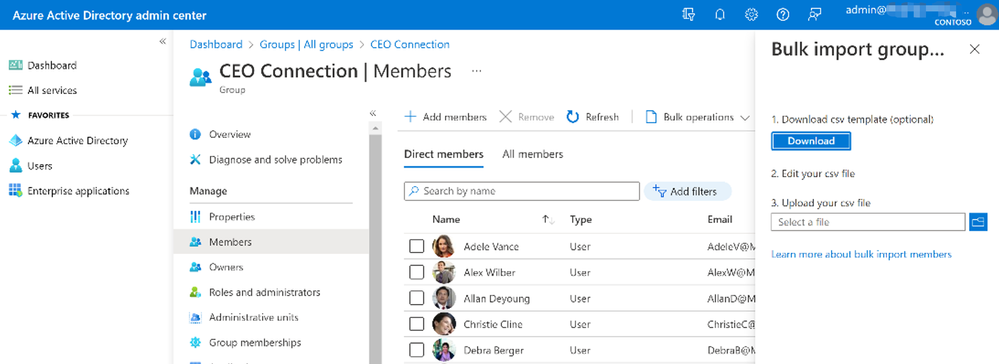Click the Enterprise applications grid icon

point(16,191)
